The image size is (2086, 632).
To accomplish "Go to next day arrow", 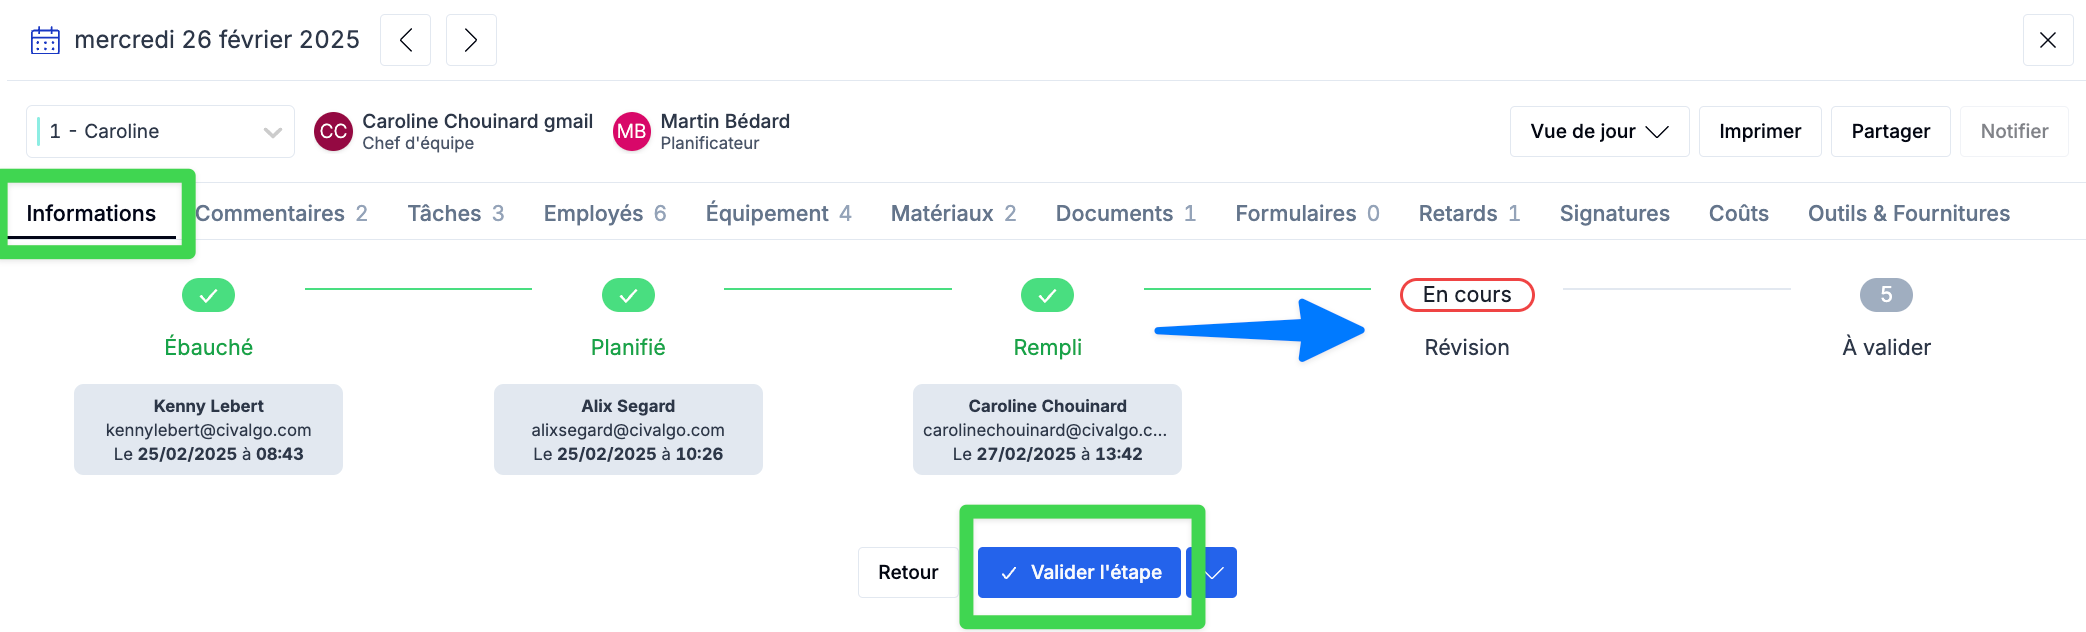I will tap(471, 40).
